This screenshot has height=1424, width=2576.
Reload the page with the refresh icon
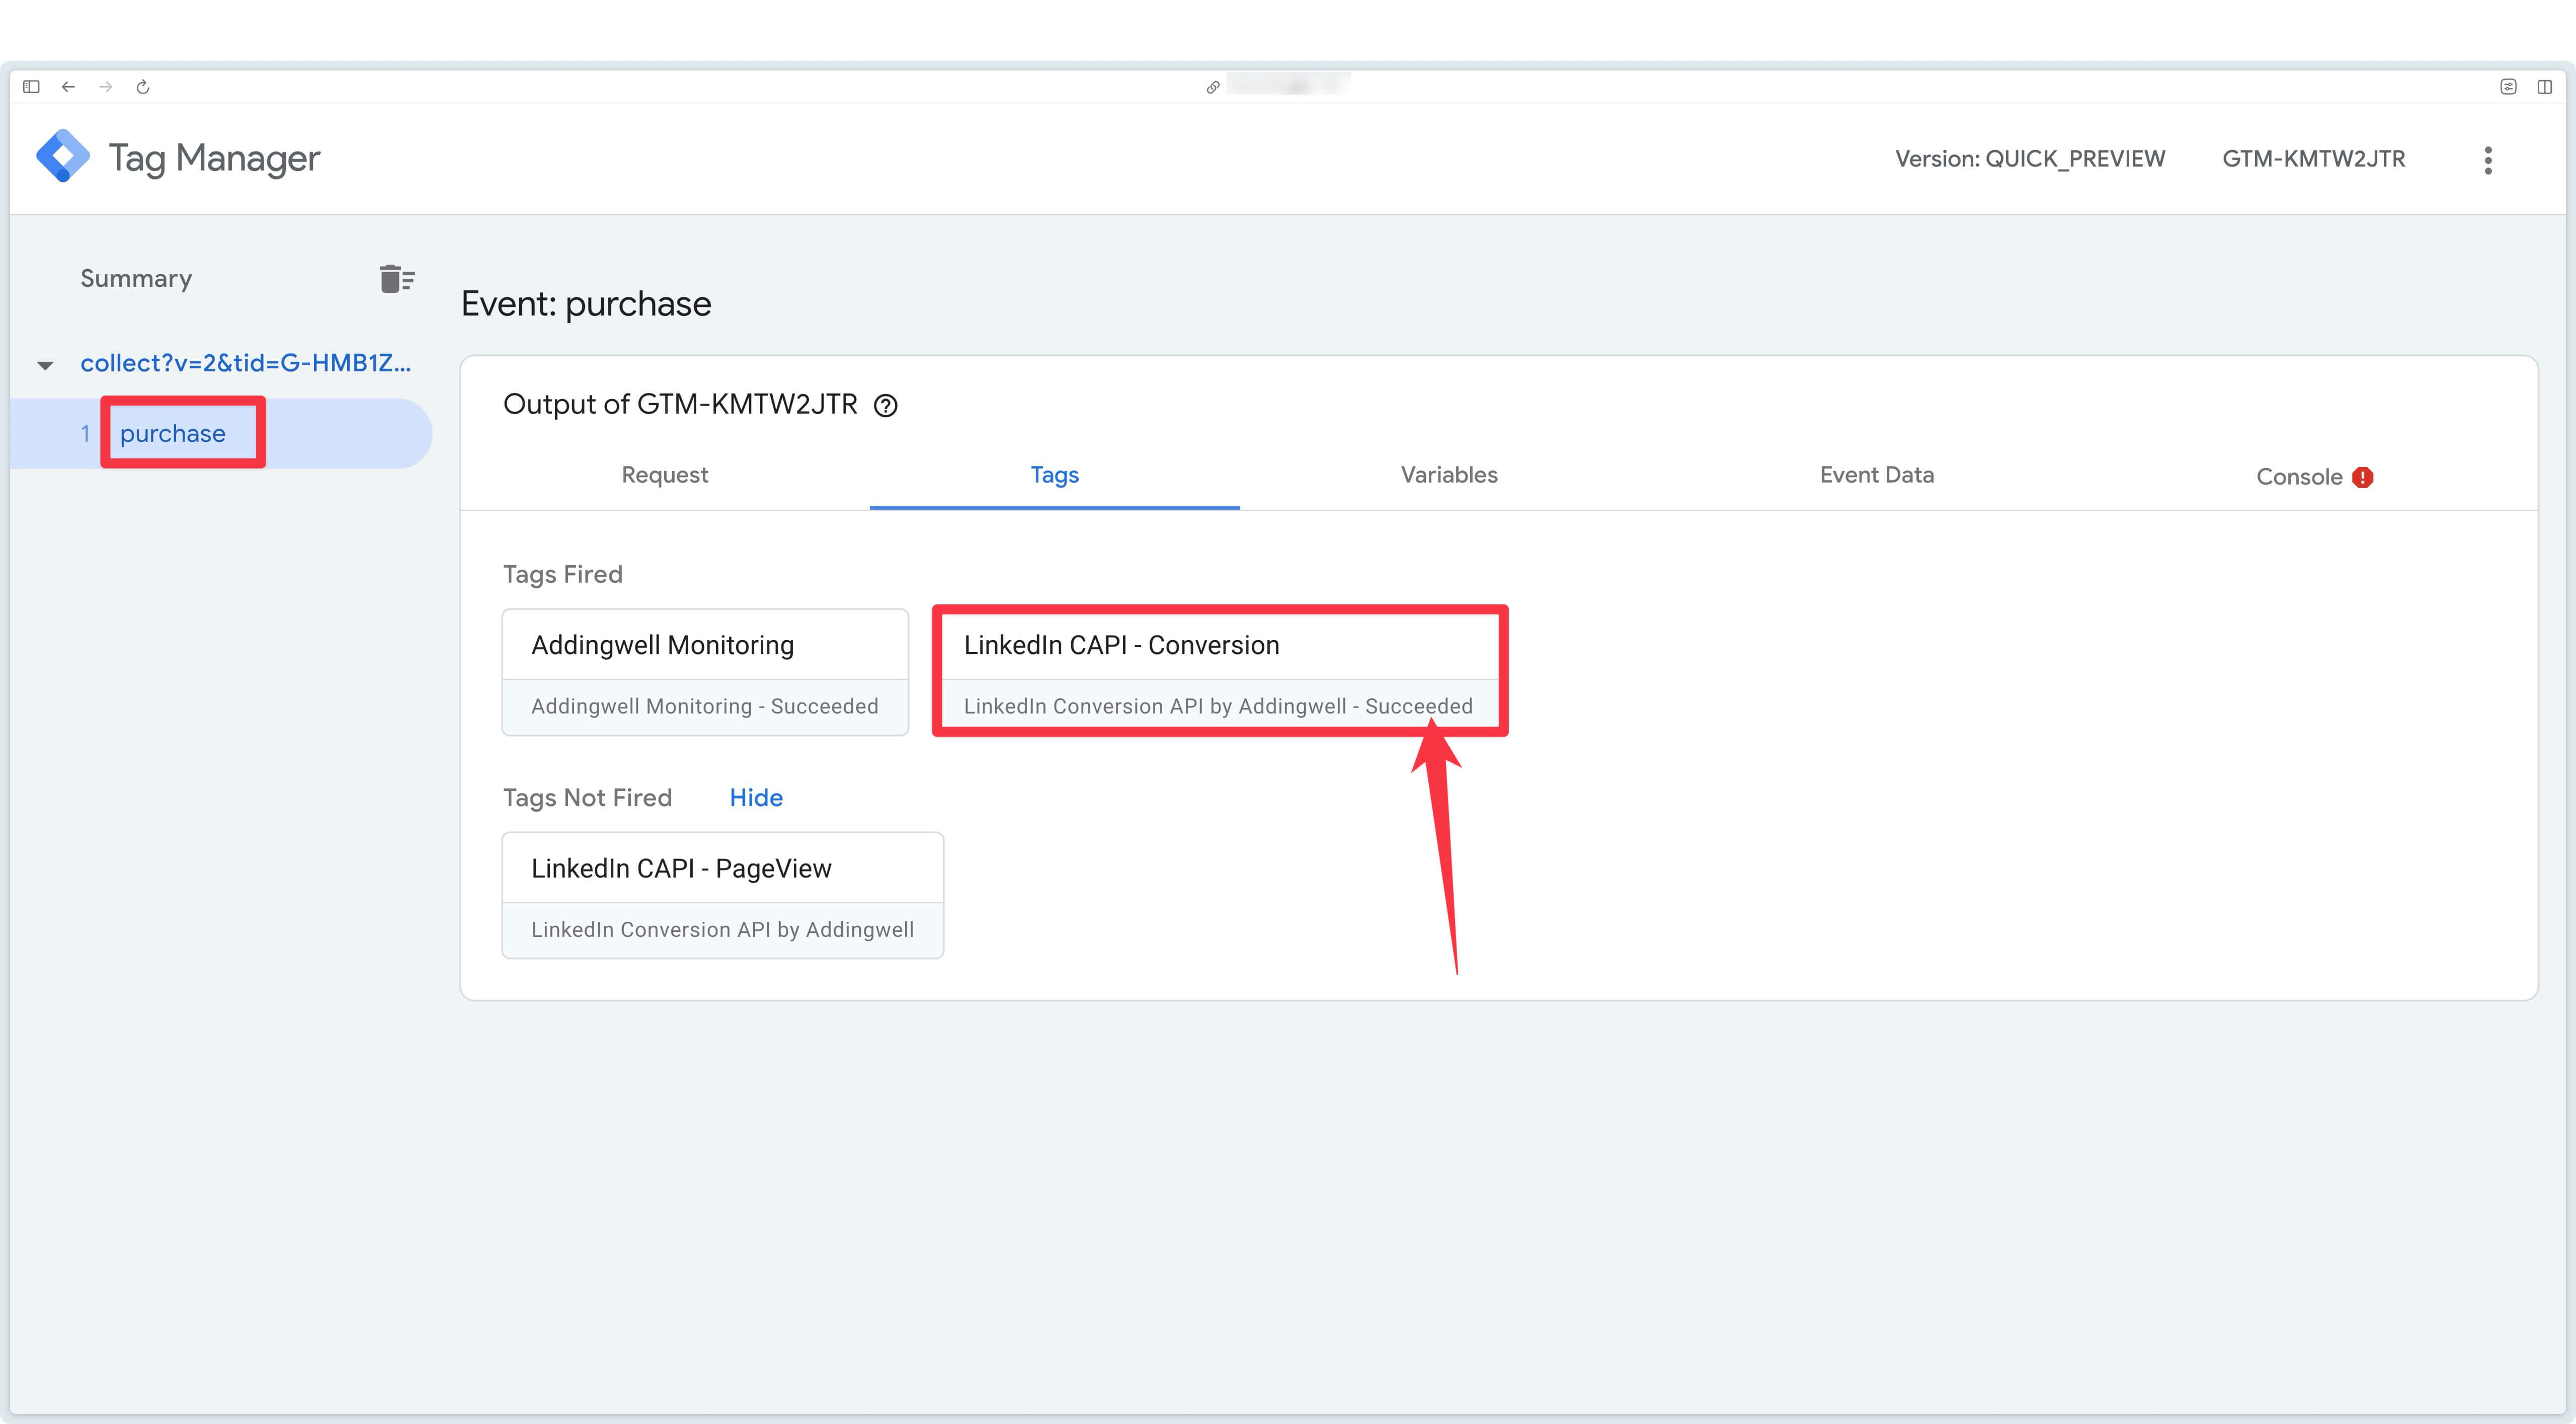[143, 87]
